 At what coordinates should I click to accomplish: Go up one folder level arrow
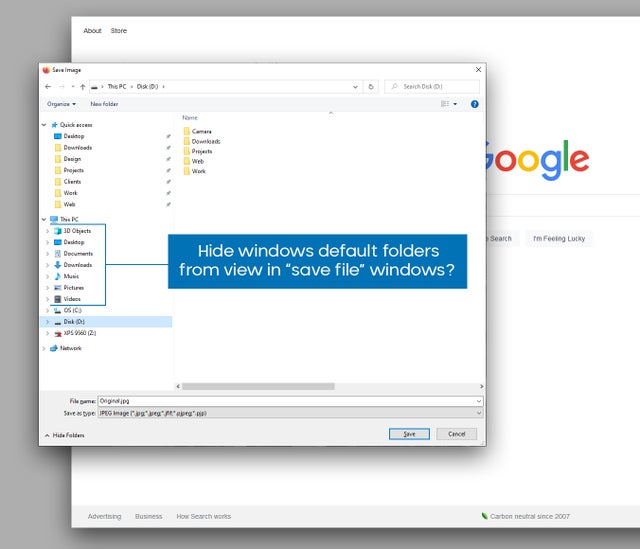[83, 87]
